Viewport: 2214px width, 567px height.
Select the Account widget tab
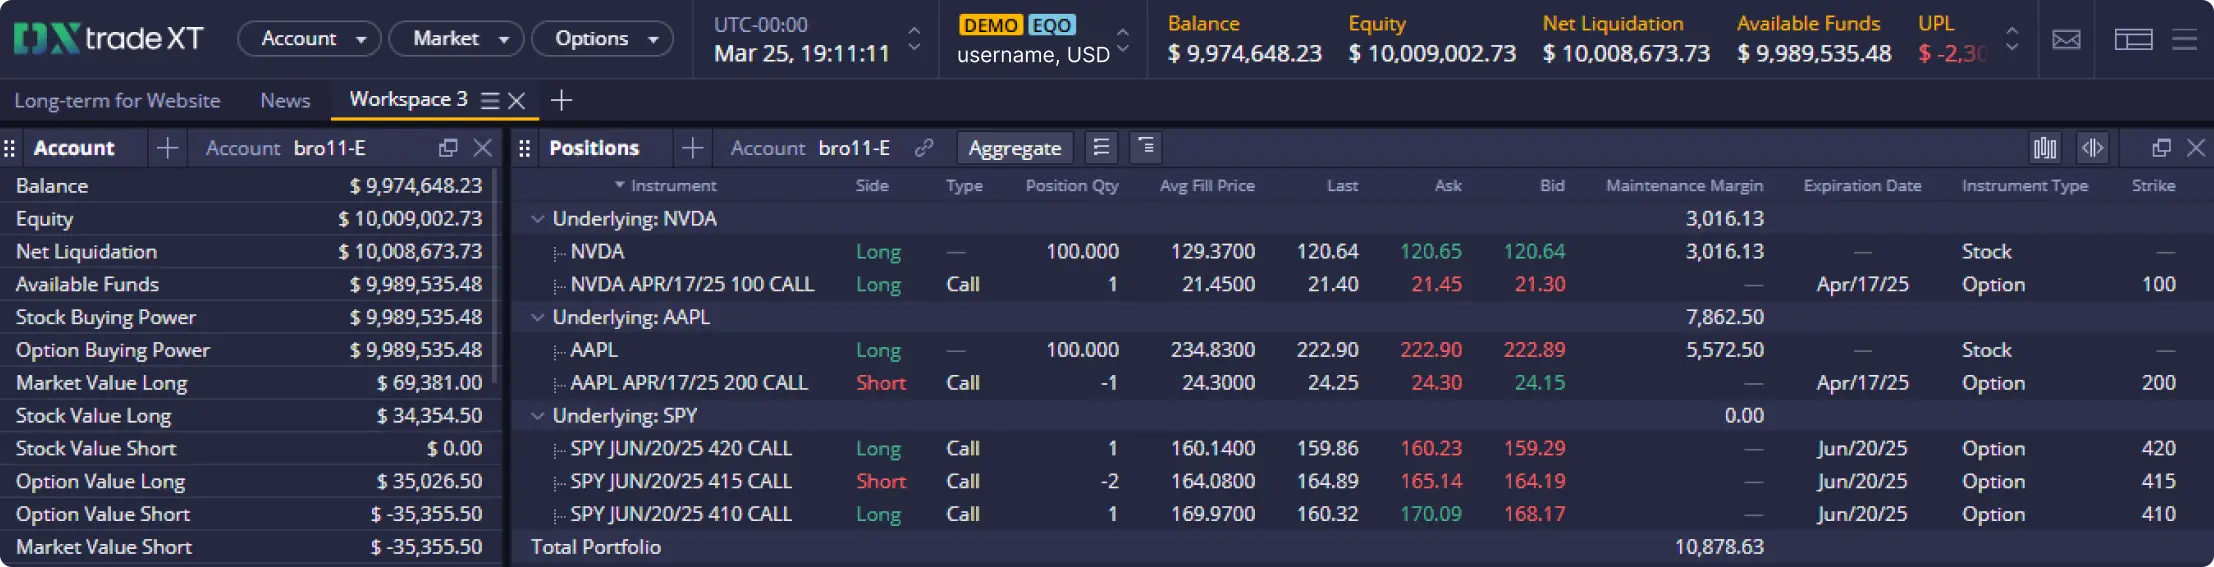[x=74, y=148]
